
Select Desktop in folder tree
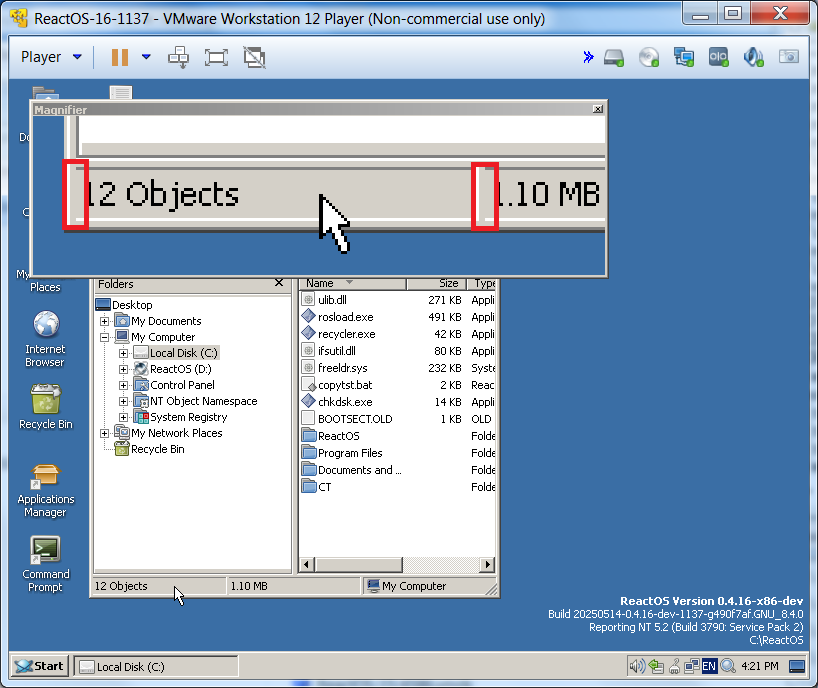tap(132, 305)
